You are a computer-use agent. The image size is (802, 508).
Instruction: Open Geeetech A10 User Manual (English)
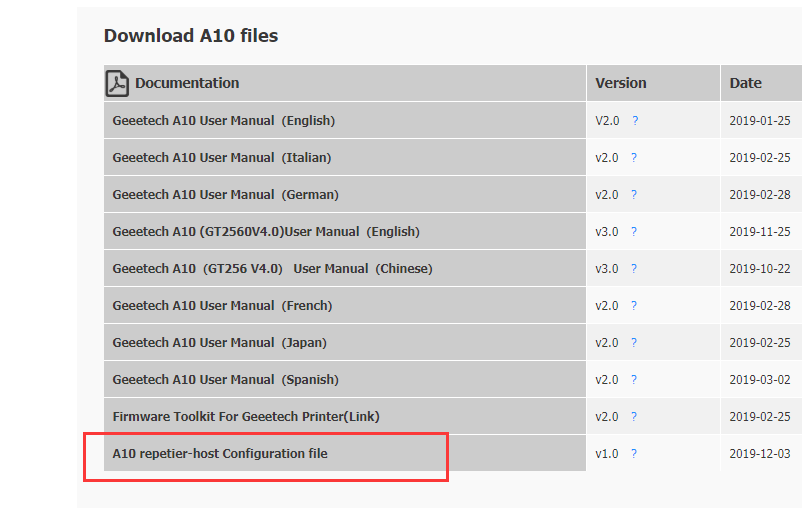[224, 121]
